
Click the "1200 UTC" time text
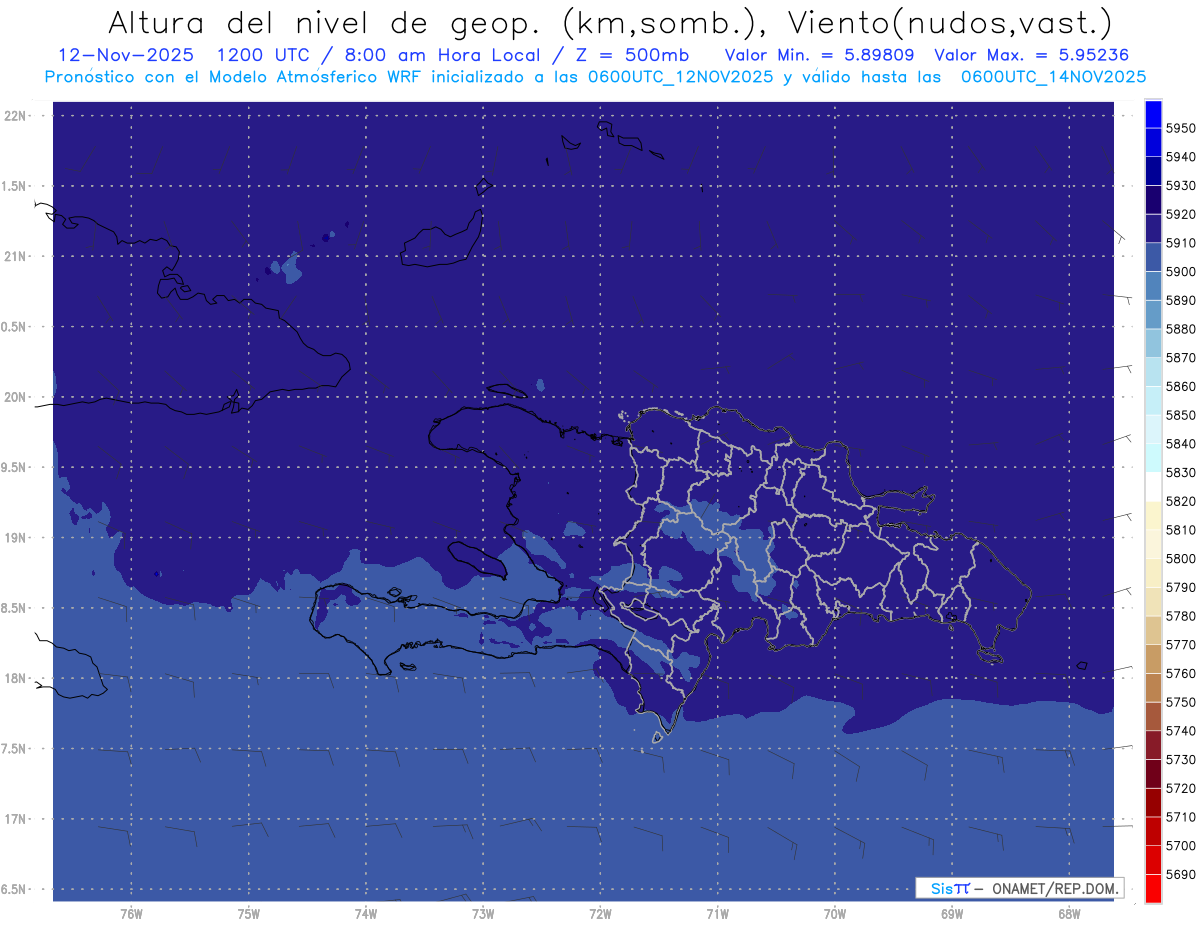pos(274,55)
